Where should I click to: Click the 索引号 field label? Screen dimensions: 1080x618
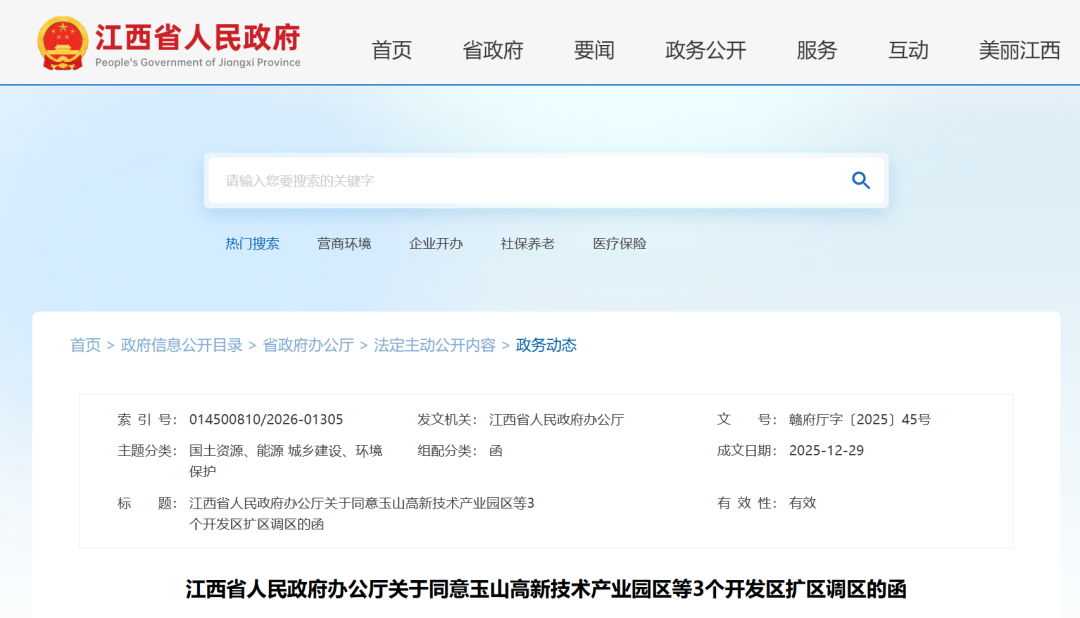(147, 420)
